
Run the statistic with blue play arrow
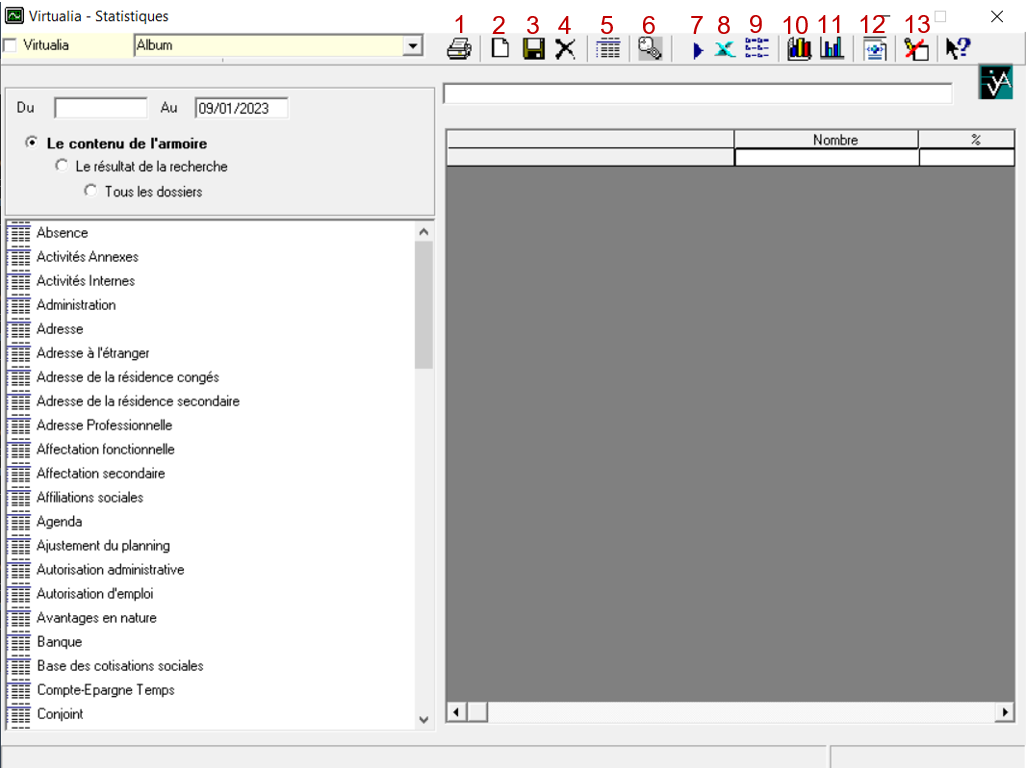697,50
